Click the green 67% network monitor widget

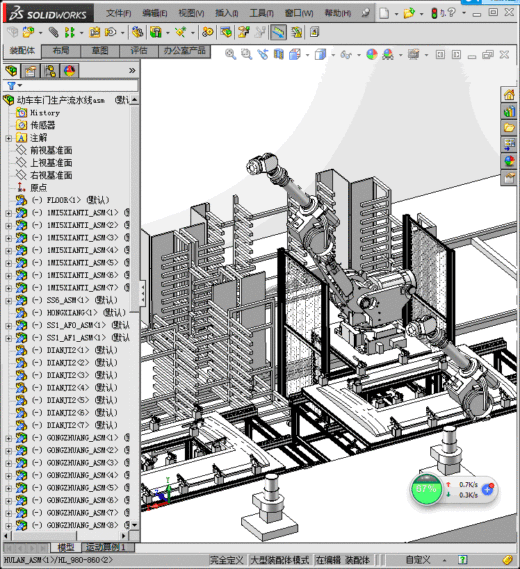point(426,489)
